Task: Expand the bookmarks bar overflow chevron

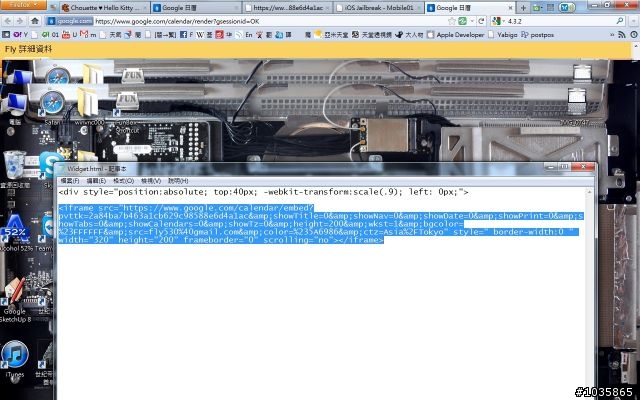Action: click(x=612, y=35)
